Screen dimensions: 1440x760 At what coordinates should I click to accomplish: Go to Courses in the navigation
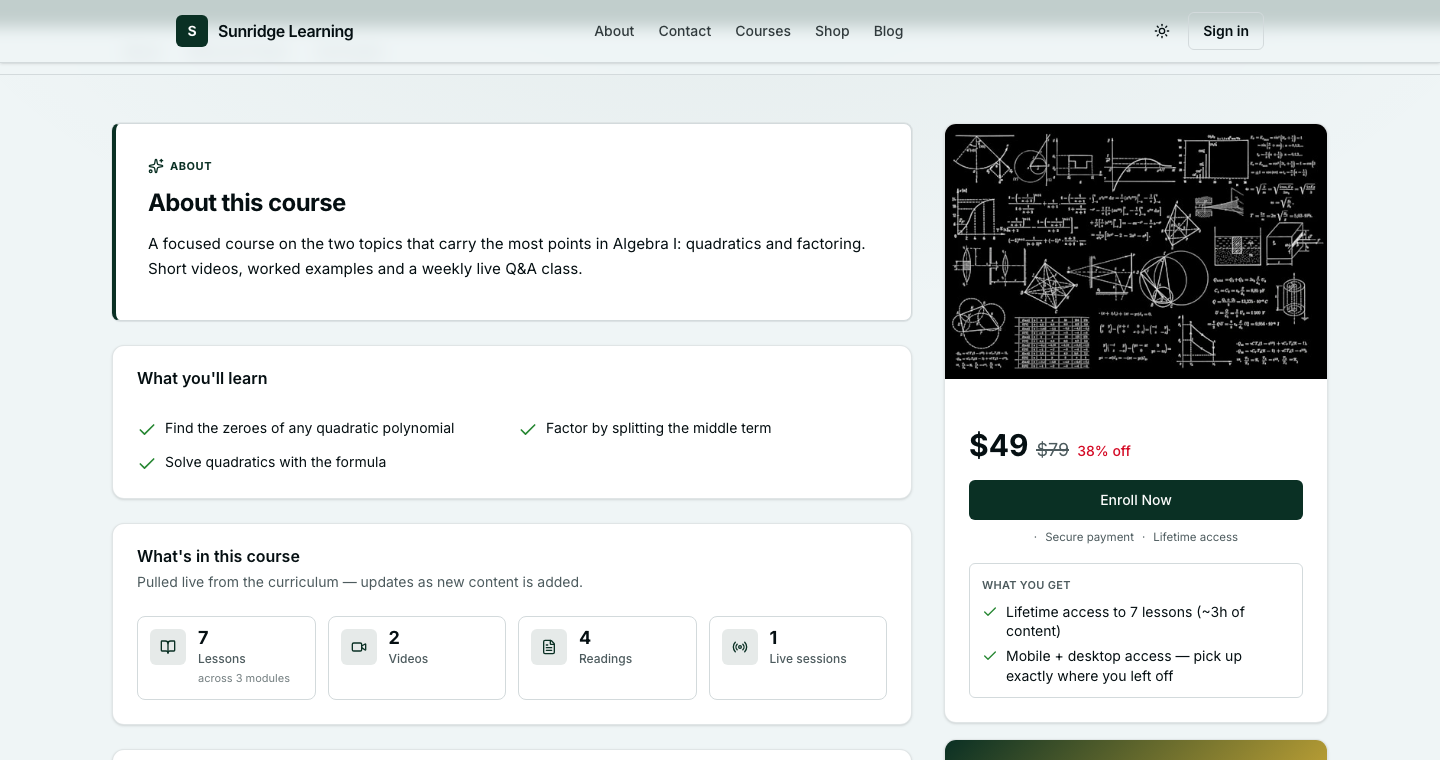[x=763, y=31]
